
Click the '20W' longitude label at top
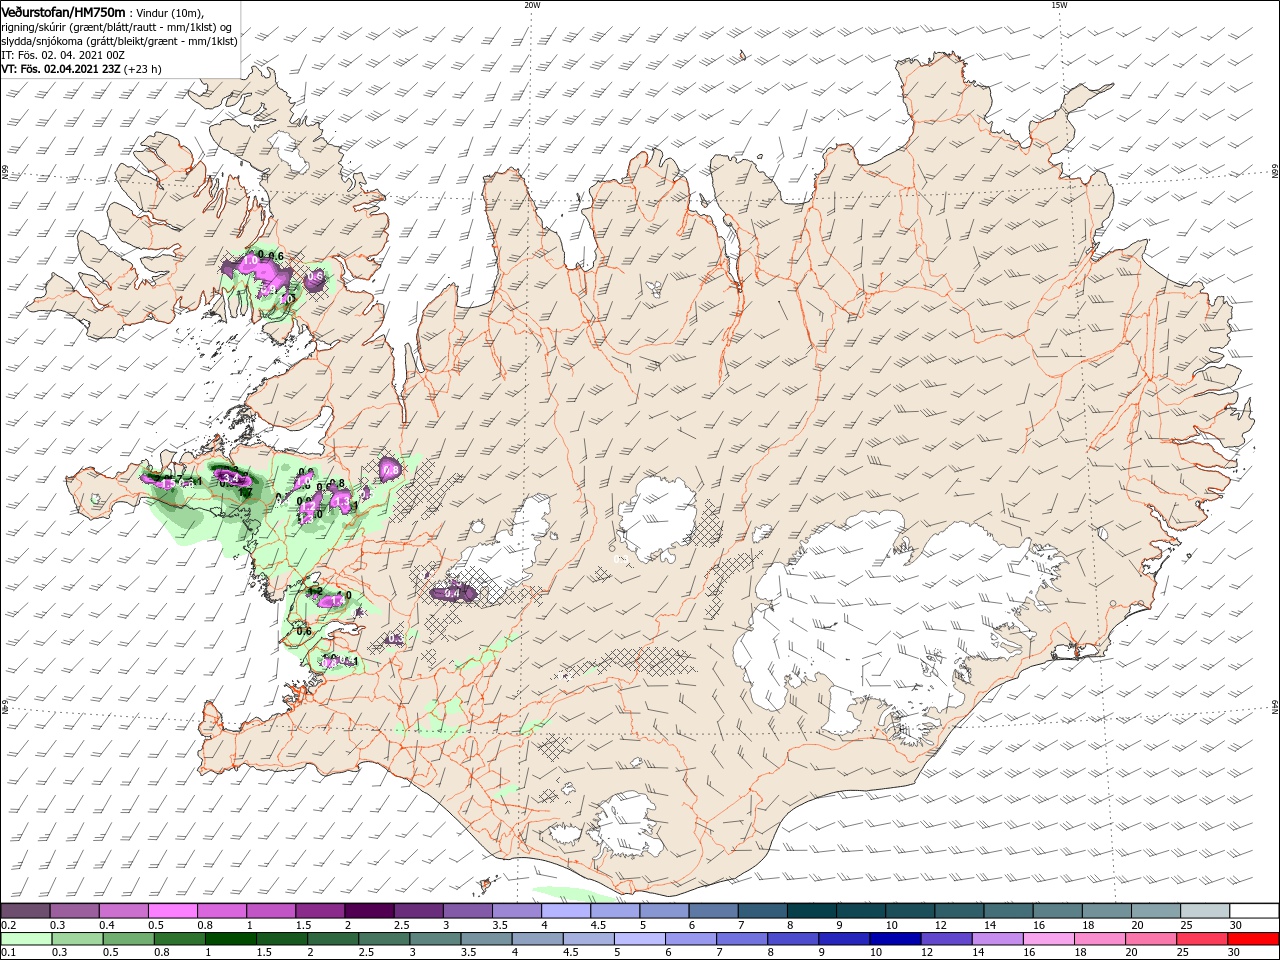tap(532, 5)
